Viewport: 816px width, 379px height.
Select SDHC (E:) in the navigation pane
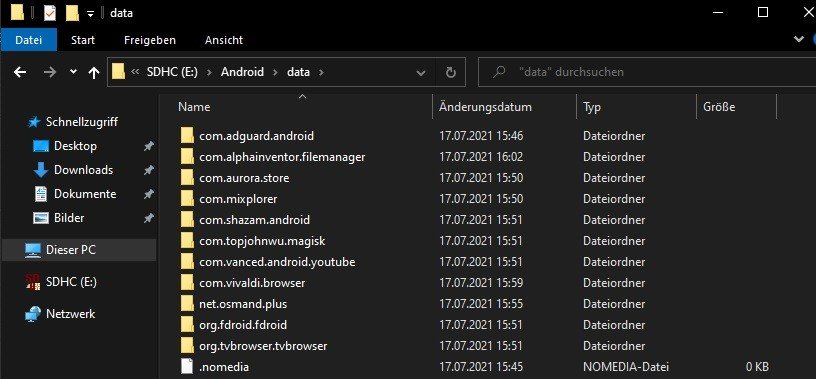(x=71, y=282)
